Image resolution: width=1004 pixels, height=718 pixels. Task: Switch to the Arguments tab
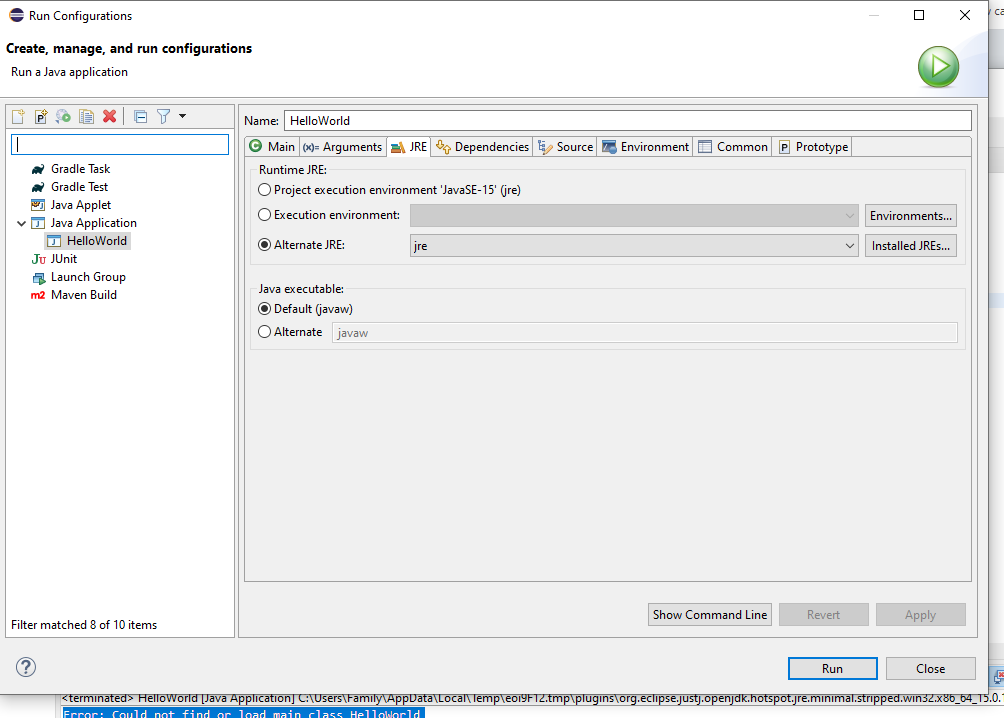point(342,147)
